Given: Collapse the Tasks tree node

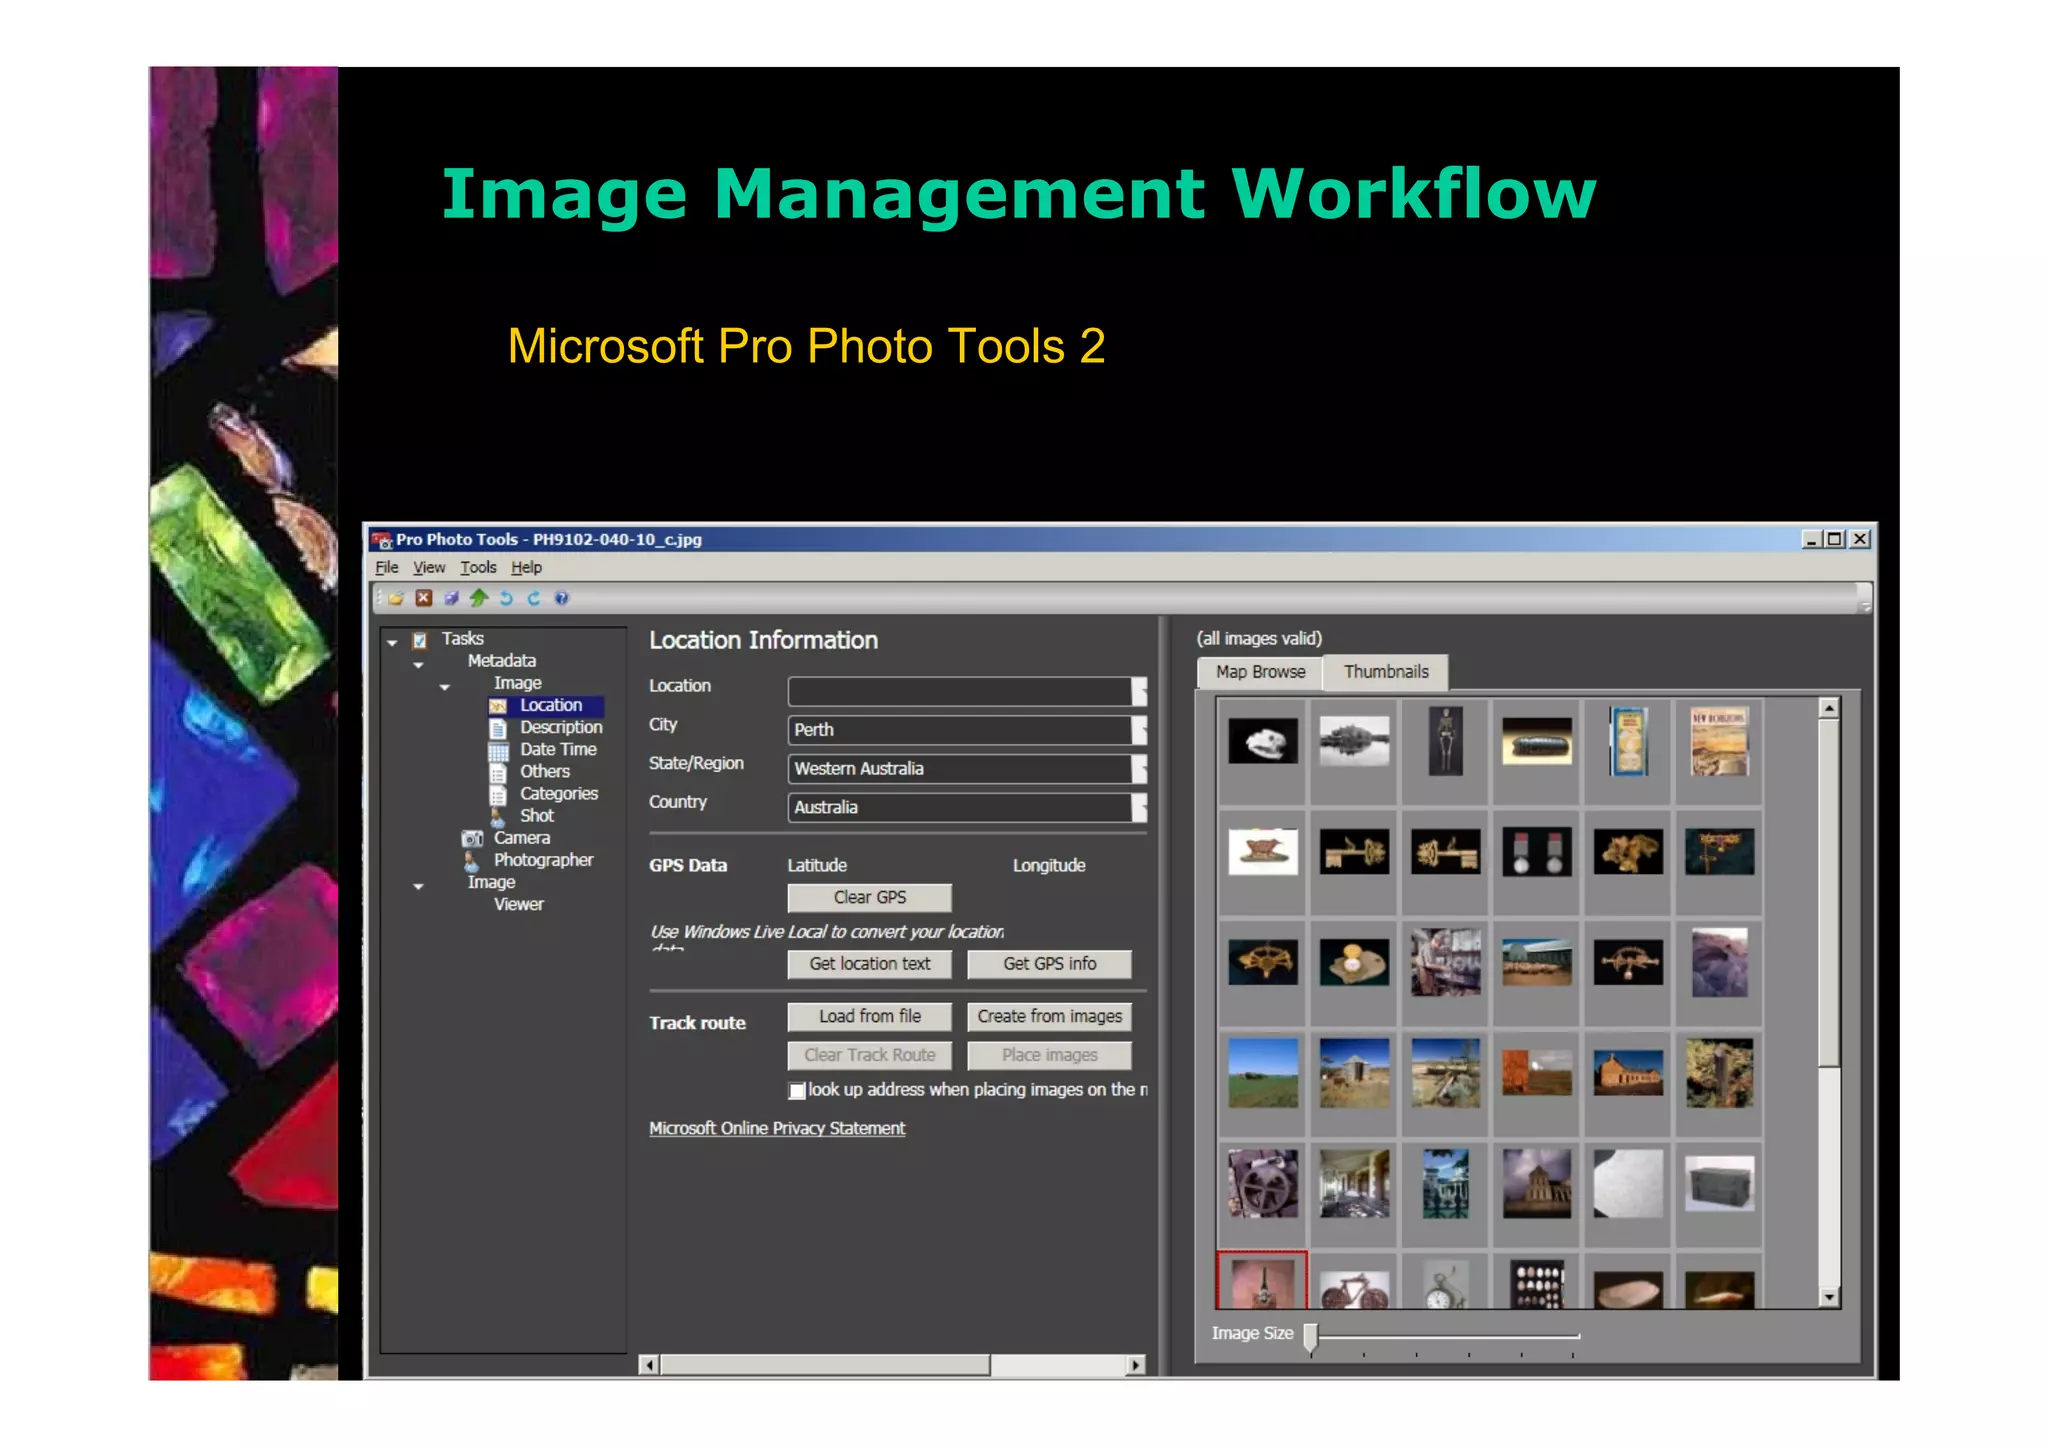Looking at the screenshot, I should (x=393, y=642).
